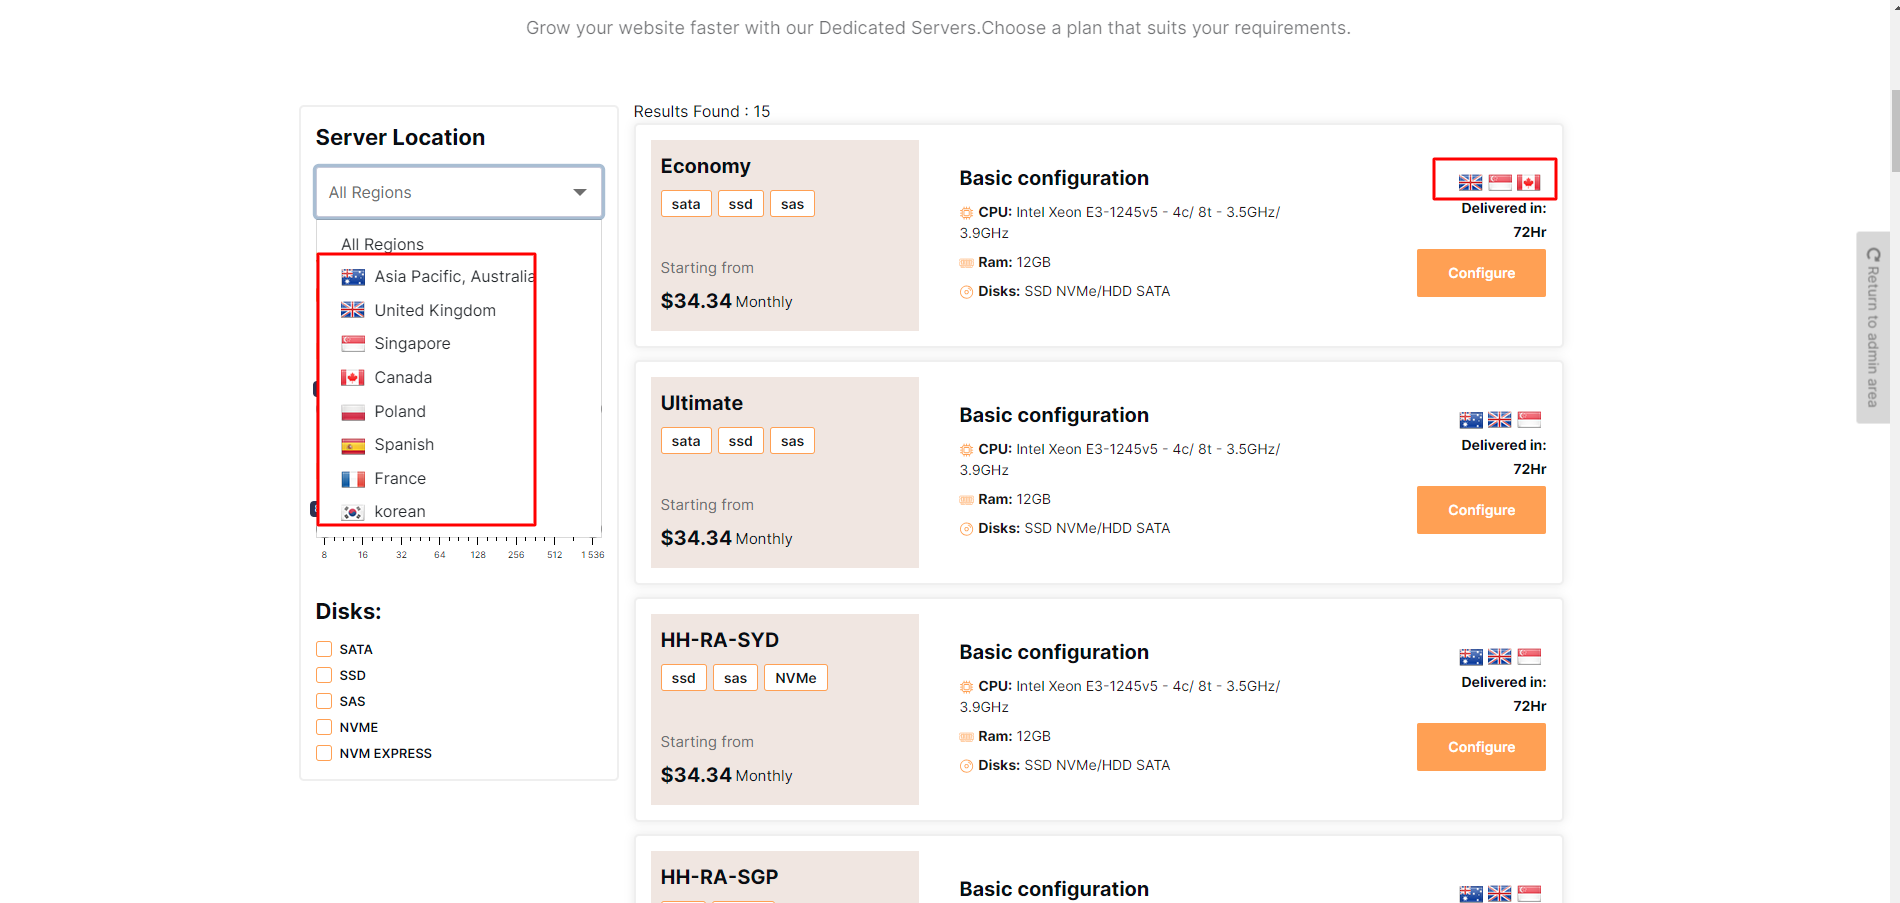This screenshot has width=1900, height=903.
Task: Choose Singapore from the region dropdown
Action: pyautogui.click(x=412, y=344)
